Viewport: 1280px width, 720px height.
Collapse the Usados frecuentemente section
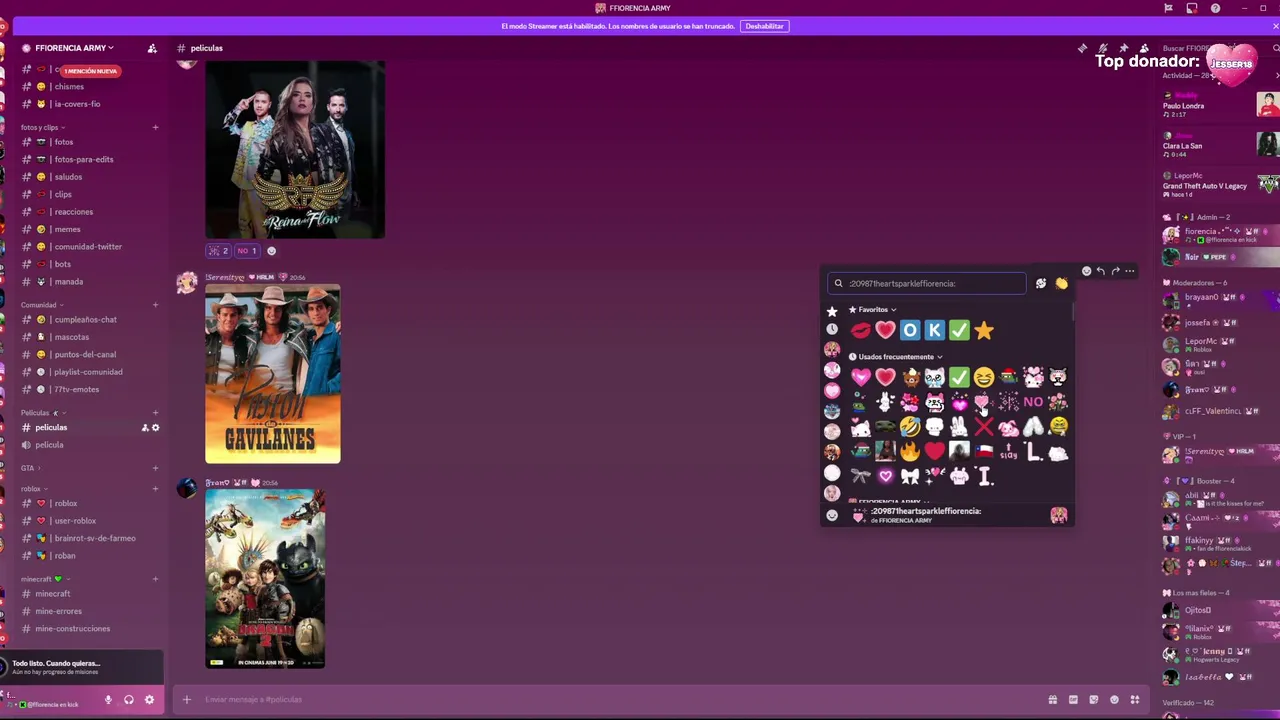(x=895, y=357)
